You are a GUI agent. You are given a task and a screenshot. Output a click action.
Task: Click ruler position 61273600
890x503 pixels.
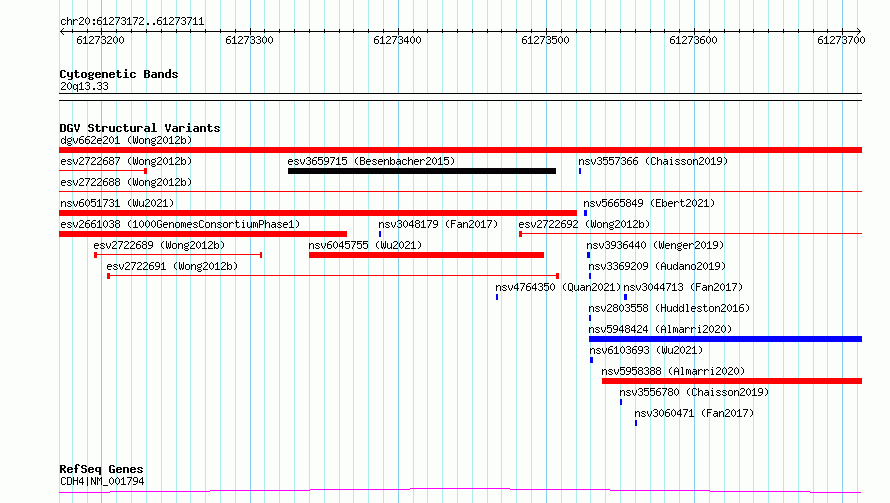click(x=694, y=40)
